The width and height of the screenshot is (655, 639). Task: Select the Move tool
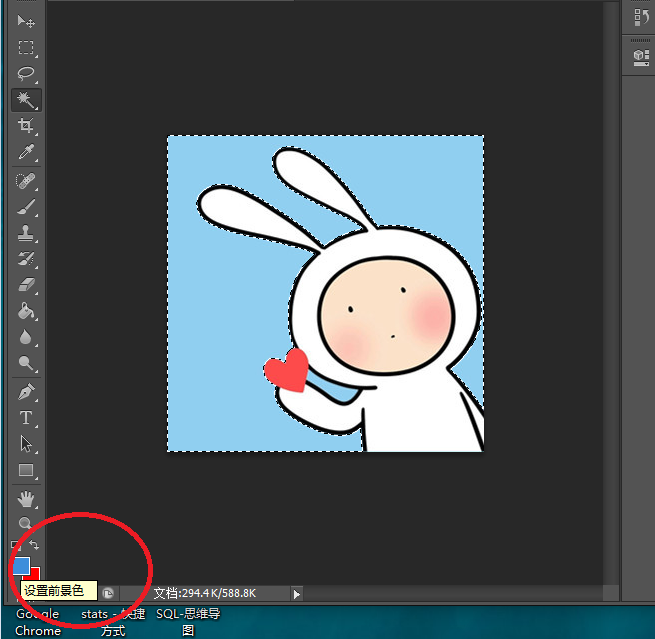tap(26, 21)
